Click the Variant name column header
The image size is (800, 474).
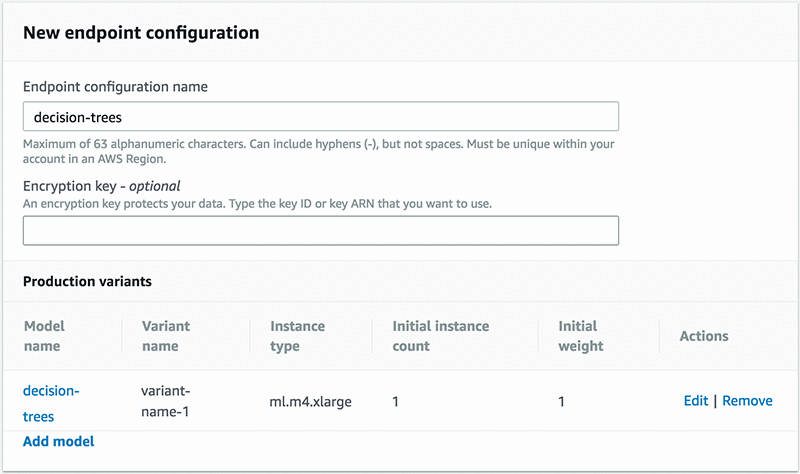pos(166,336)
